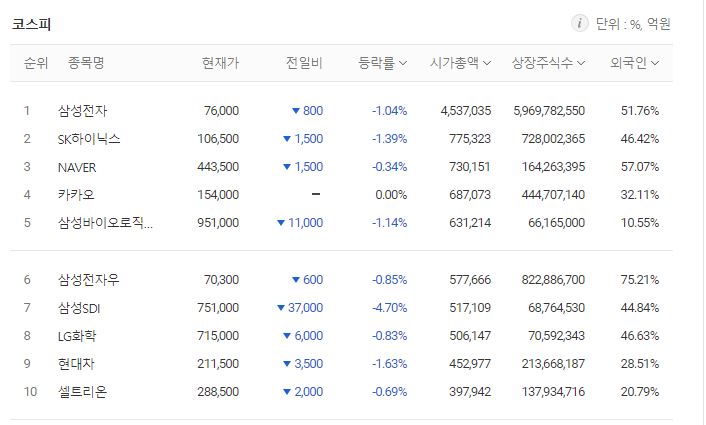This screenshot has width=706, height=425.
Task: Click market cap value 397,942
Action: point(470,392)
